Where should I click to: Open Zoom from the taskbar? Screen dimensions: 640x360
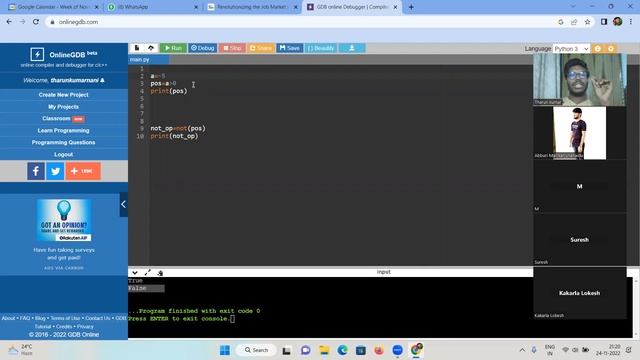pos(398,350)
